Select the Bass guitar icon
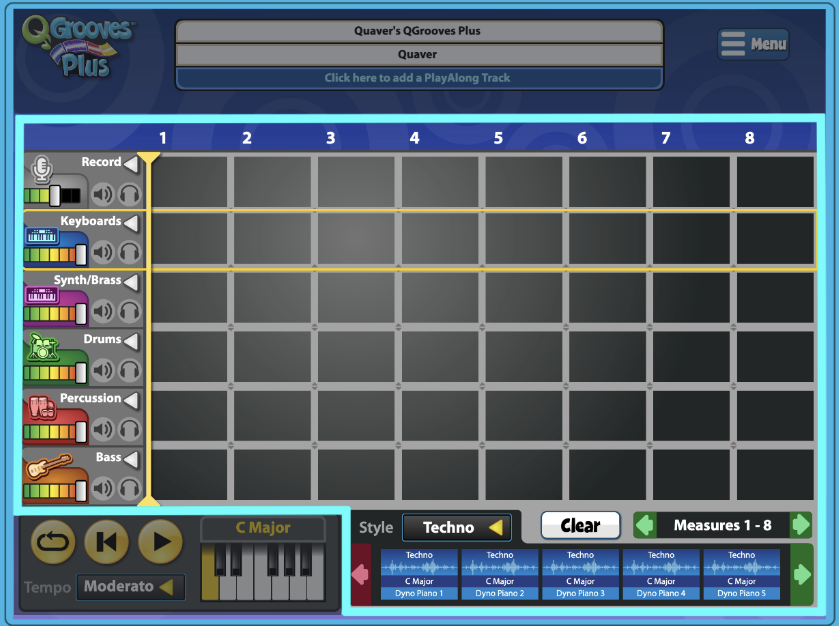This screenshot has height=626, width=839. [49, 466]
